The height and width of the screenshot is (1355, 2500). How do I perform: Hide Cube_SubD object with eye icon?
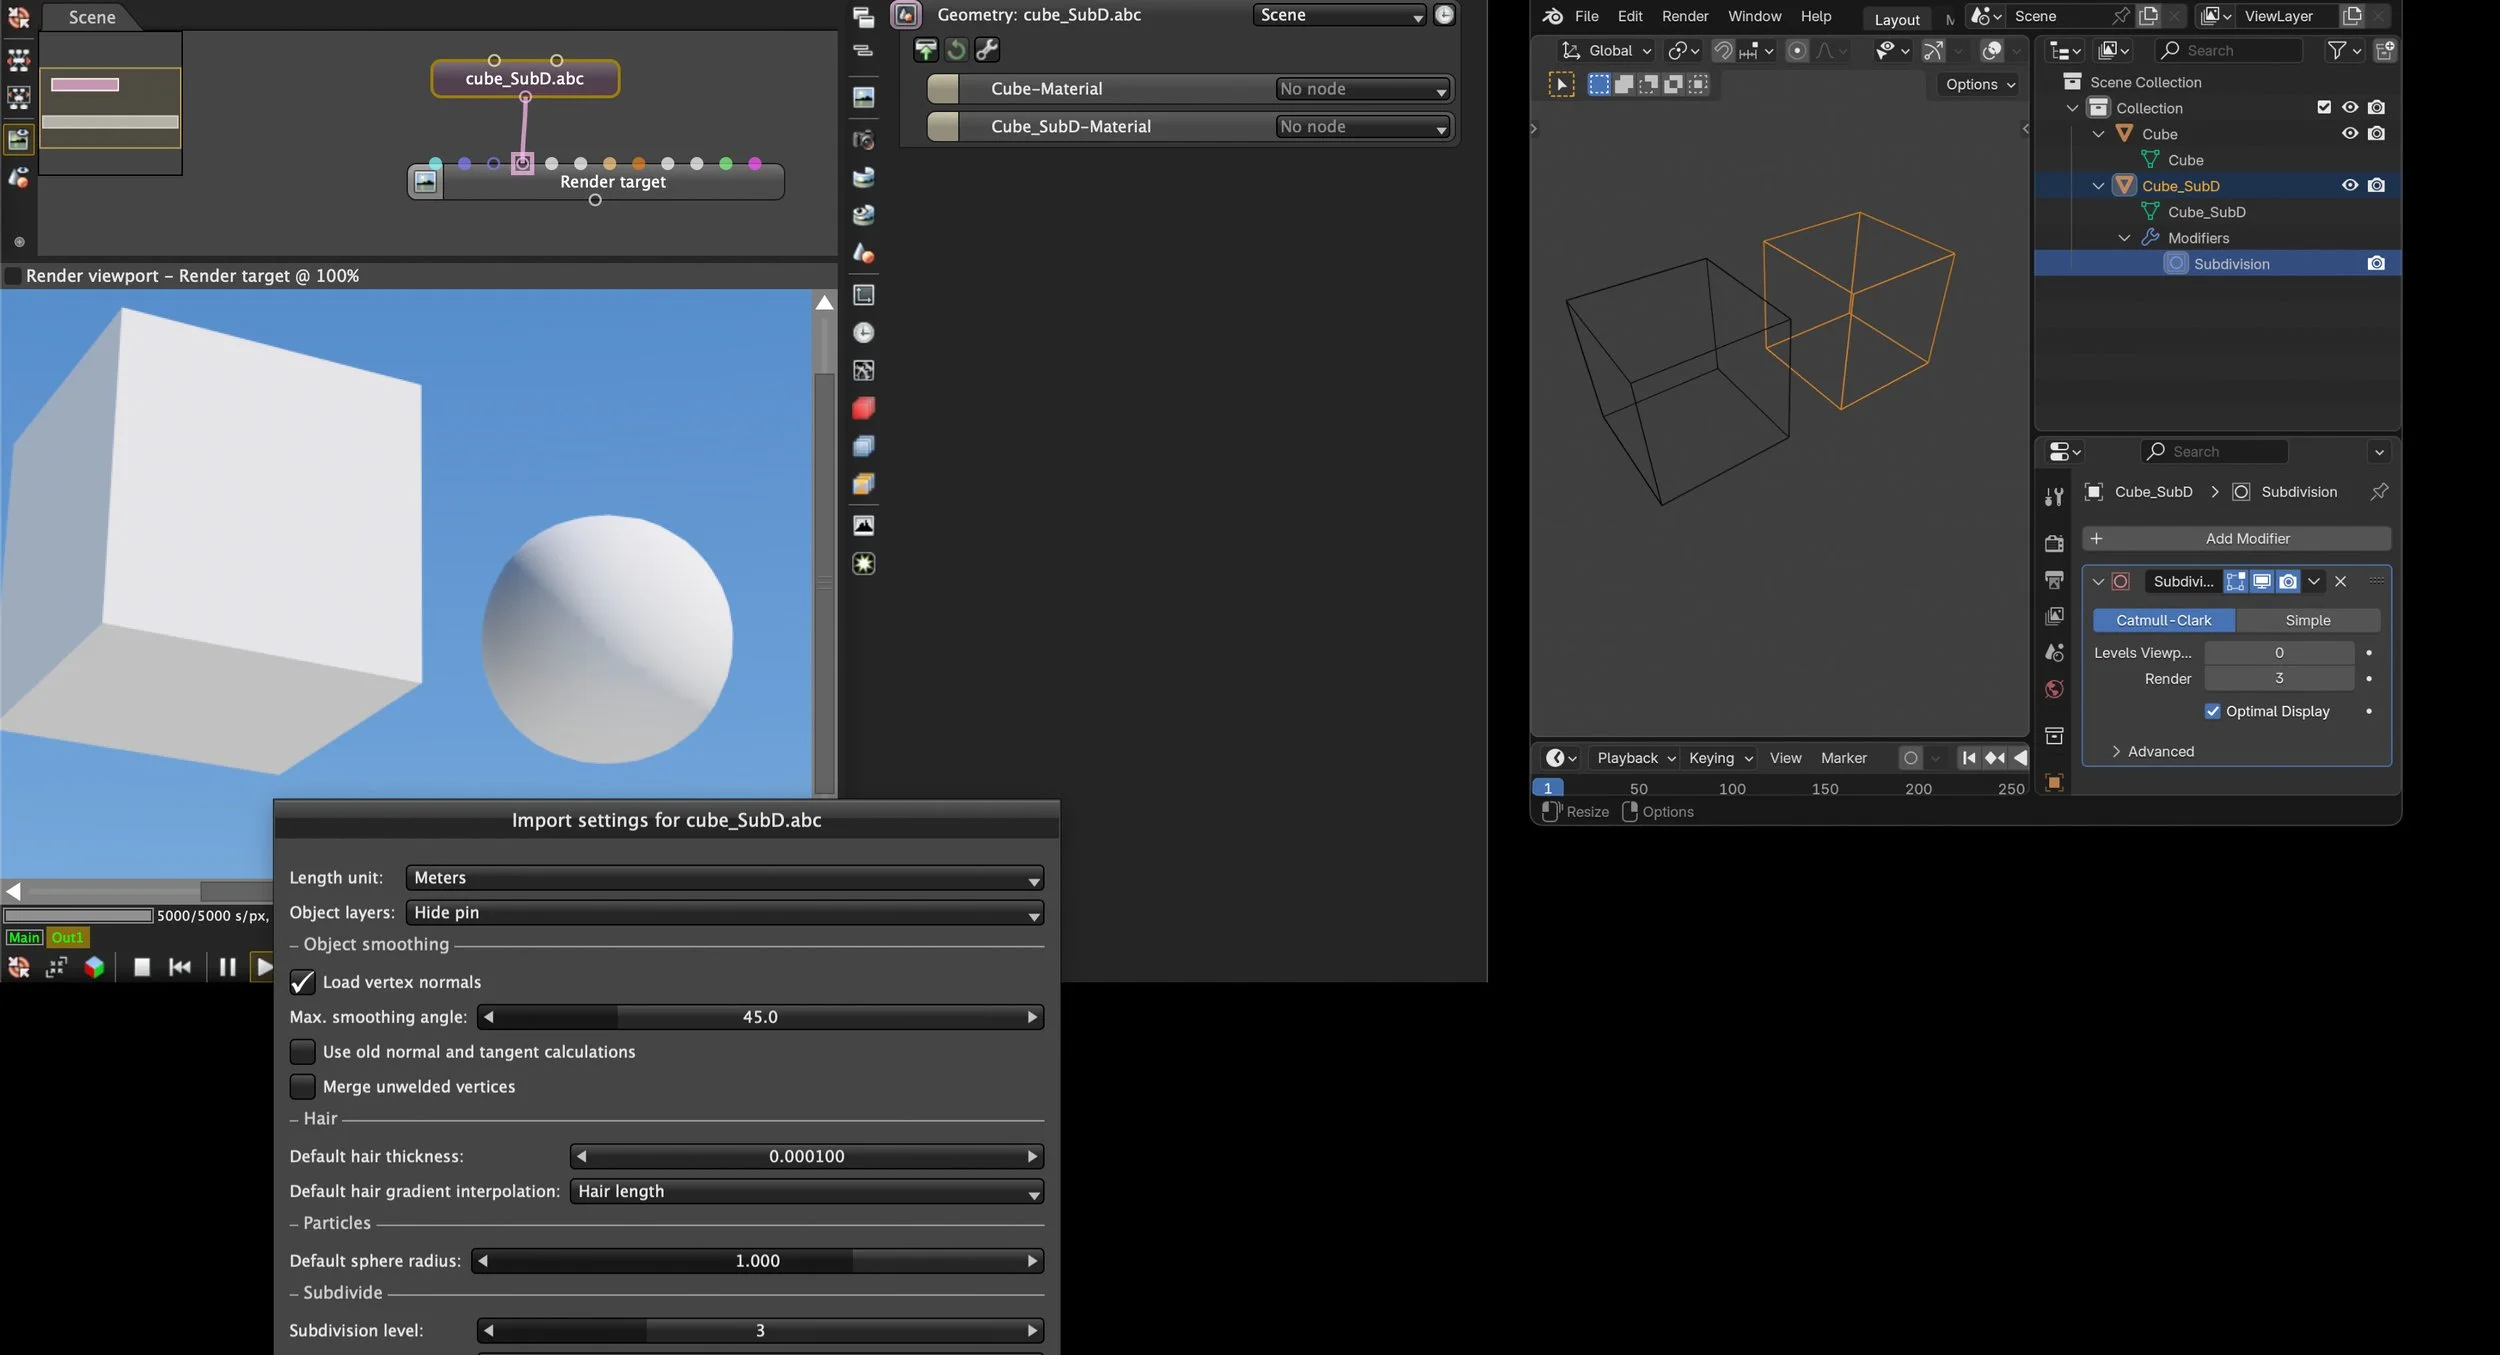click(2349, 185)
